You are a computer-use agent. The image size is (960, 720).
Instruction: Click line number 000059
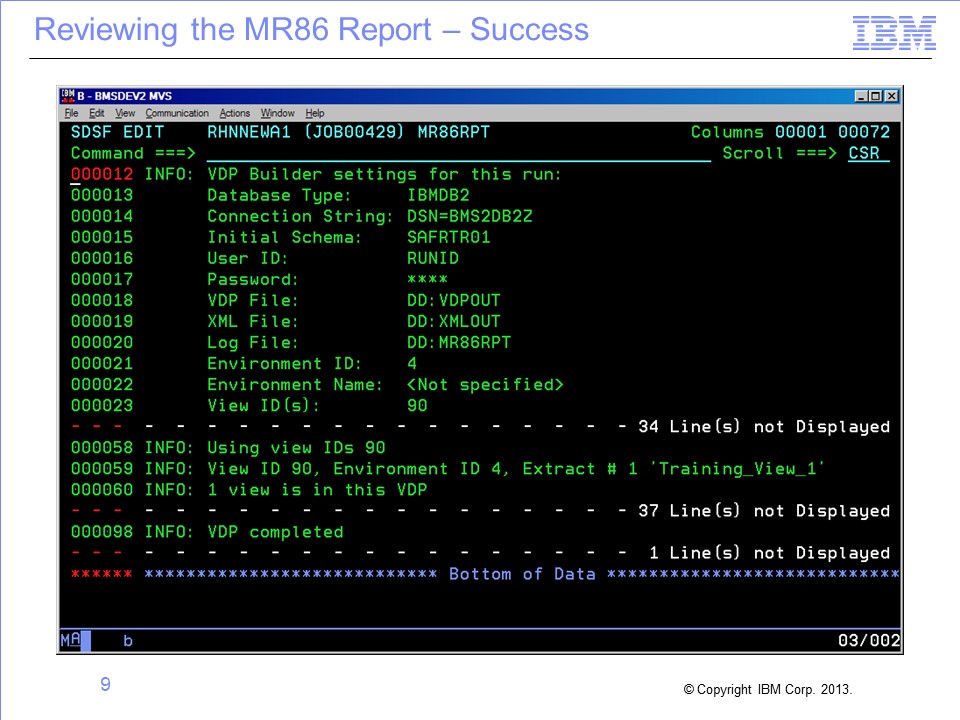tap(102, 468)
